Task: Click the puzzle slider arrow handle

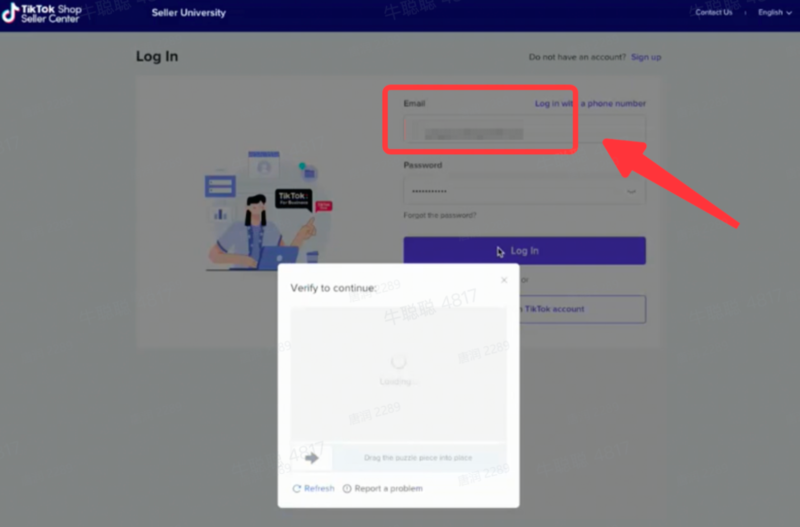Action: tap(311, 458)
